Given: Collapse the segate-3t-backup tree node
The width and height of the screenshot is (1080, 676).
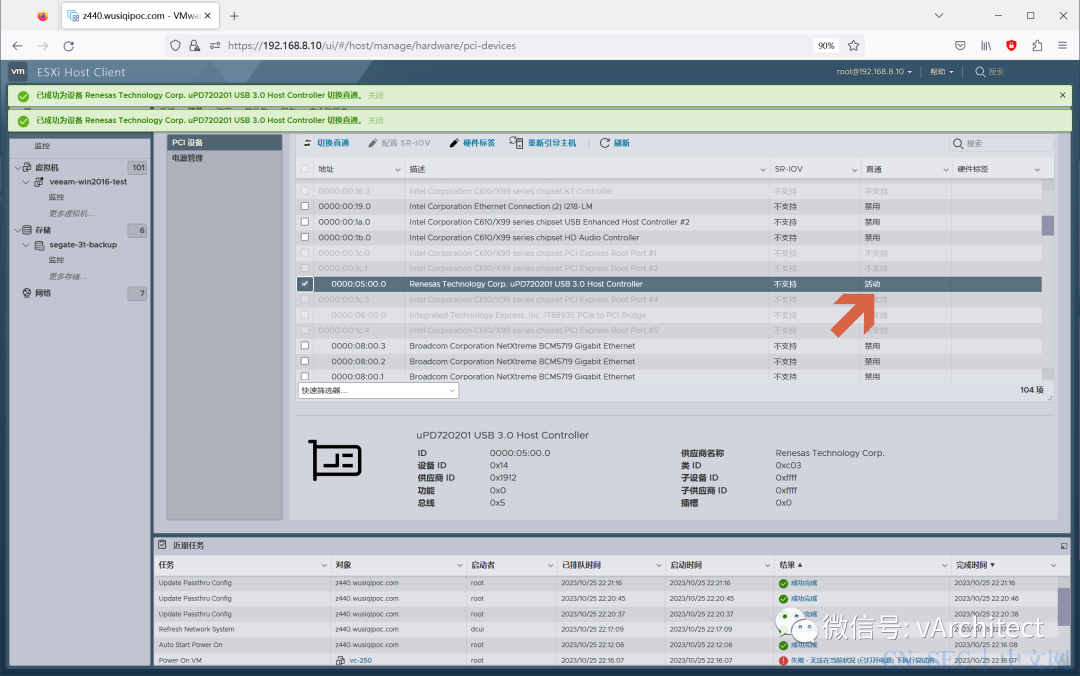Looking at the screenshot, I should point(26,245).
